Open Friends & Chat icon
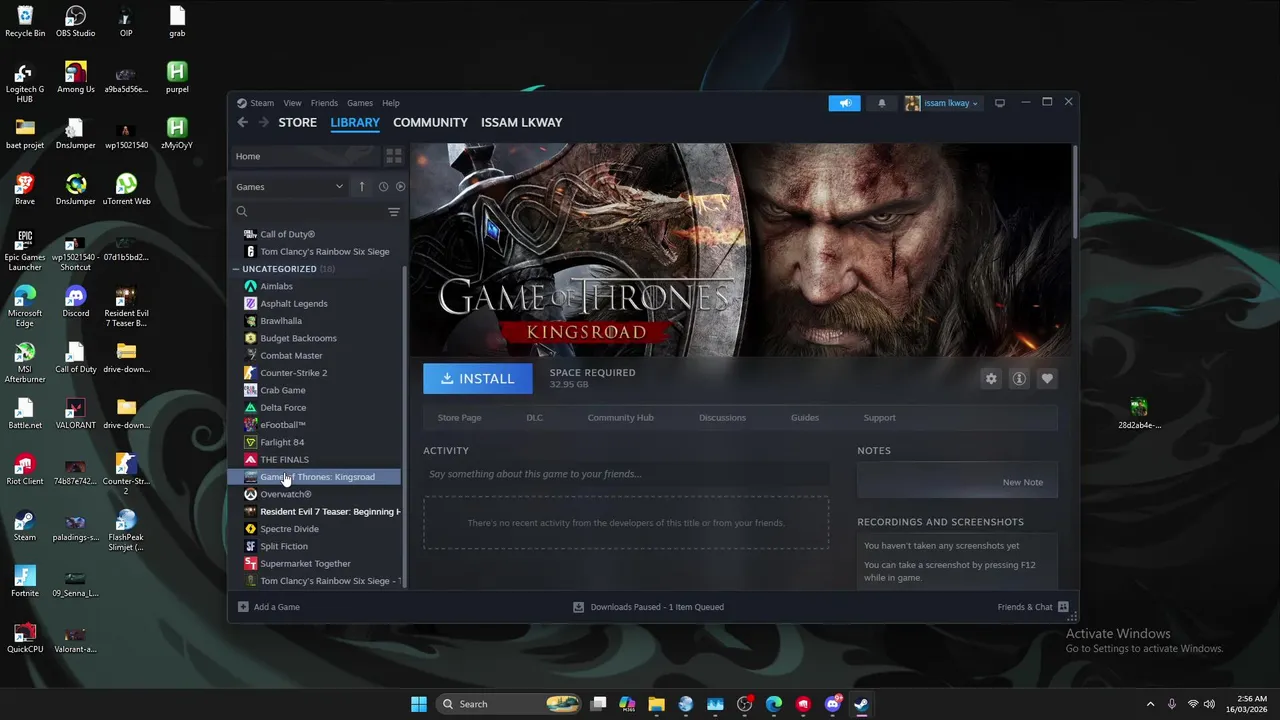 pyautogui.click(x=1063, y=607)
